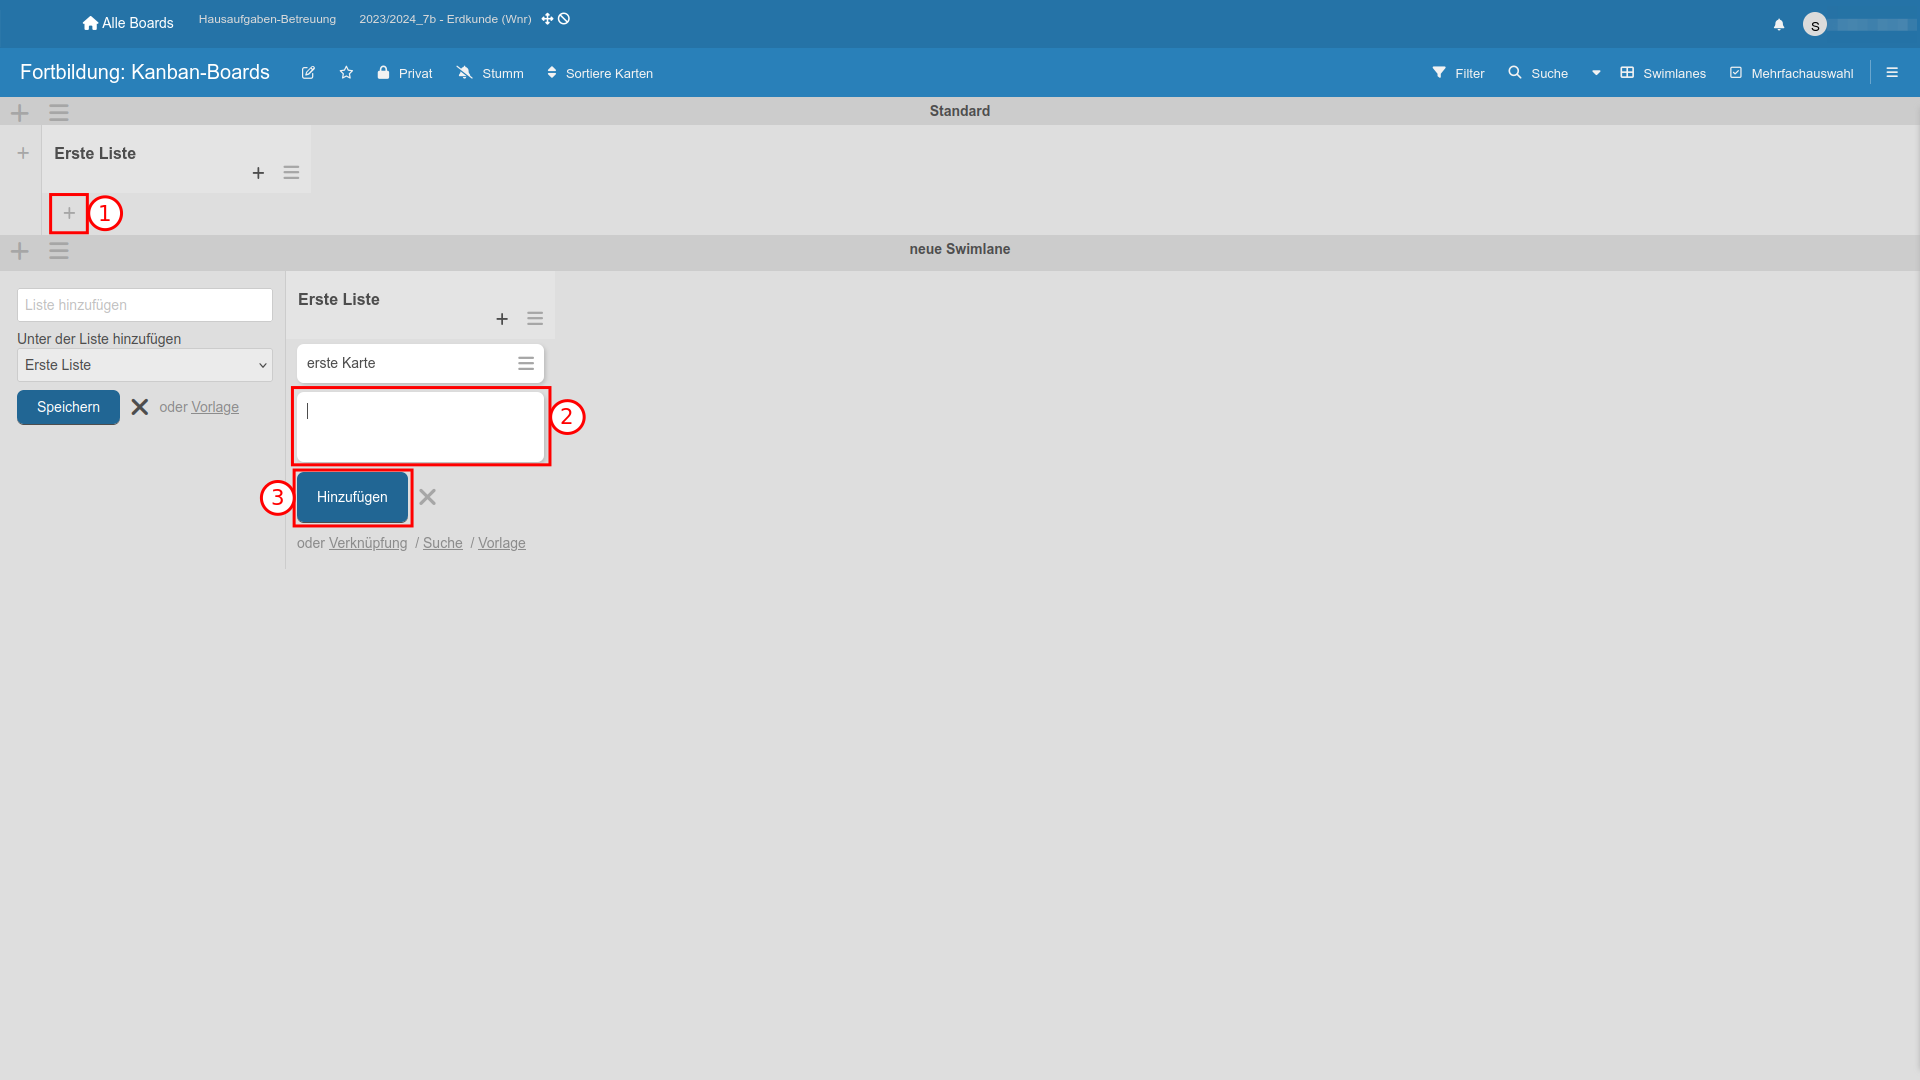Open the neue Swimlane hamburger menu
This screenshot has height=1080, width=1920.
tap(59, 250)
